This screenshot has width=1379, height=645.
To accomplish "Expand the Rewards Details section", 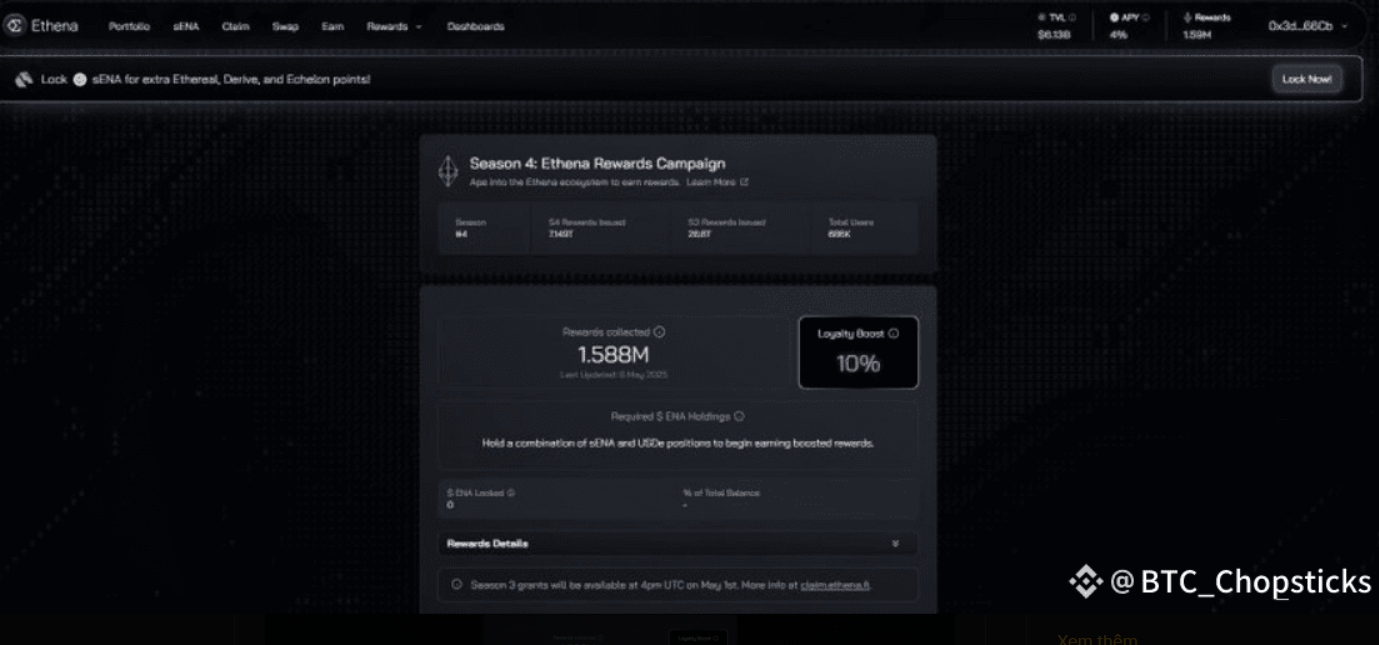I will coord(677,543).
